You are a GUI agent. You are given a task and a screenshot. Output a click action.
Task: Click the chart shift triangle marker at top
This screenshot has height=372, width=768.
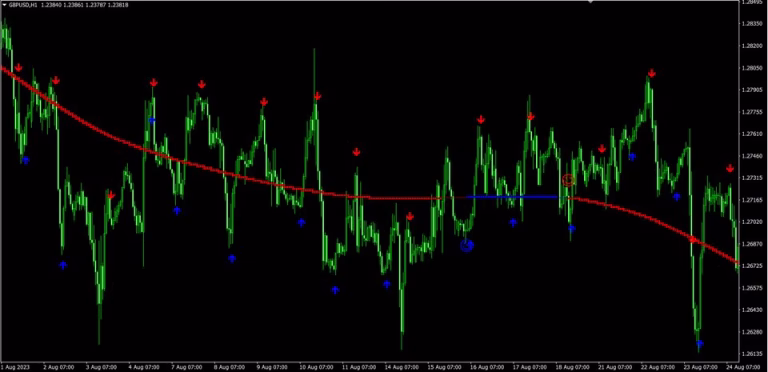pos(591,2)
